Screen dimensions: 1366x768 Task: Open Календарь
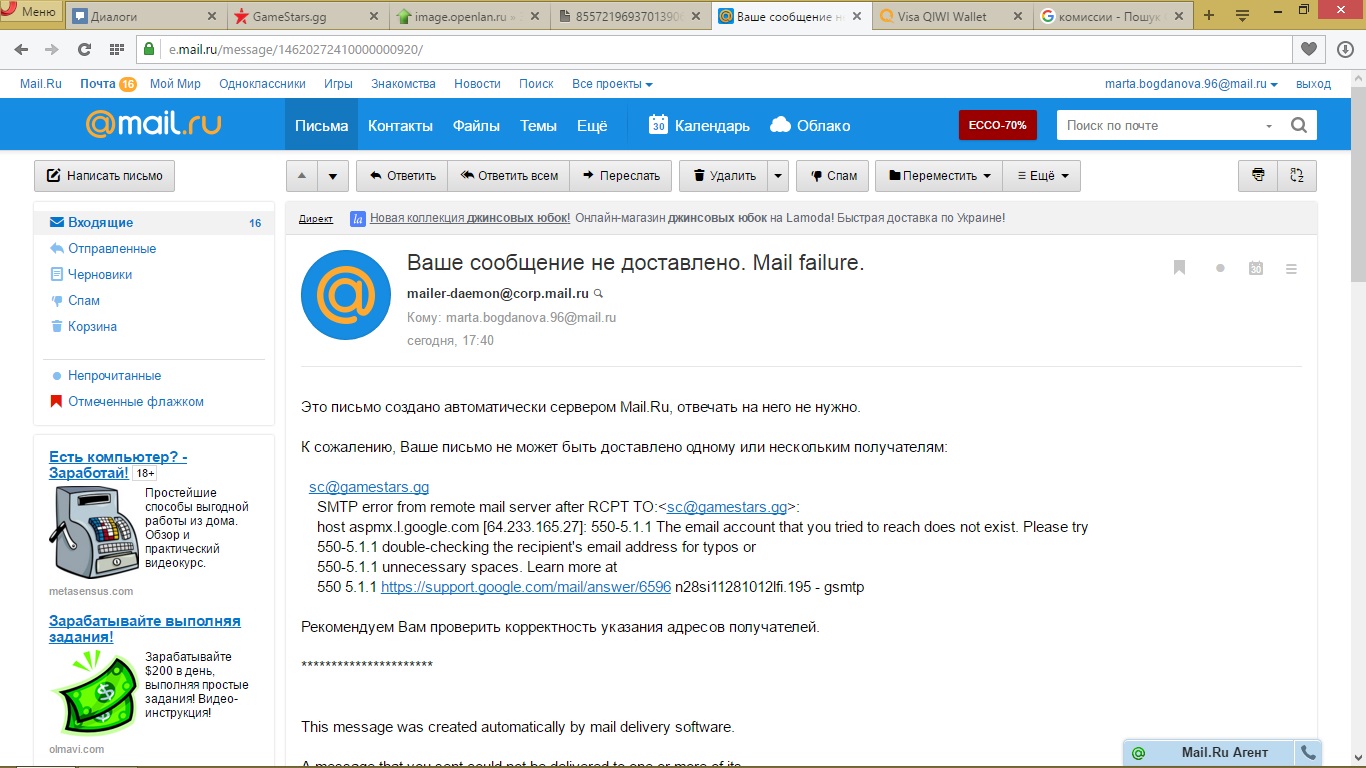(699, 125)
